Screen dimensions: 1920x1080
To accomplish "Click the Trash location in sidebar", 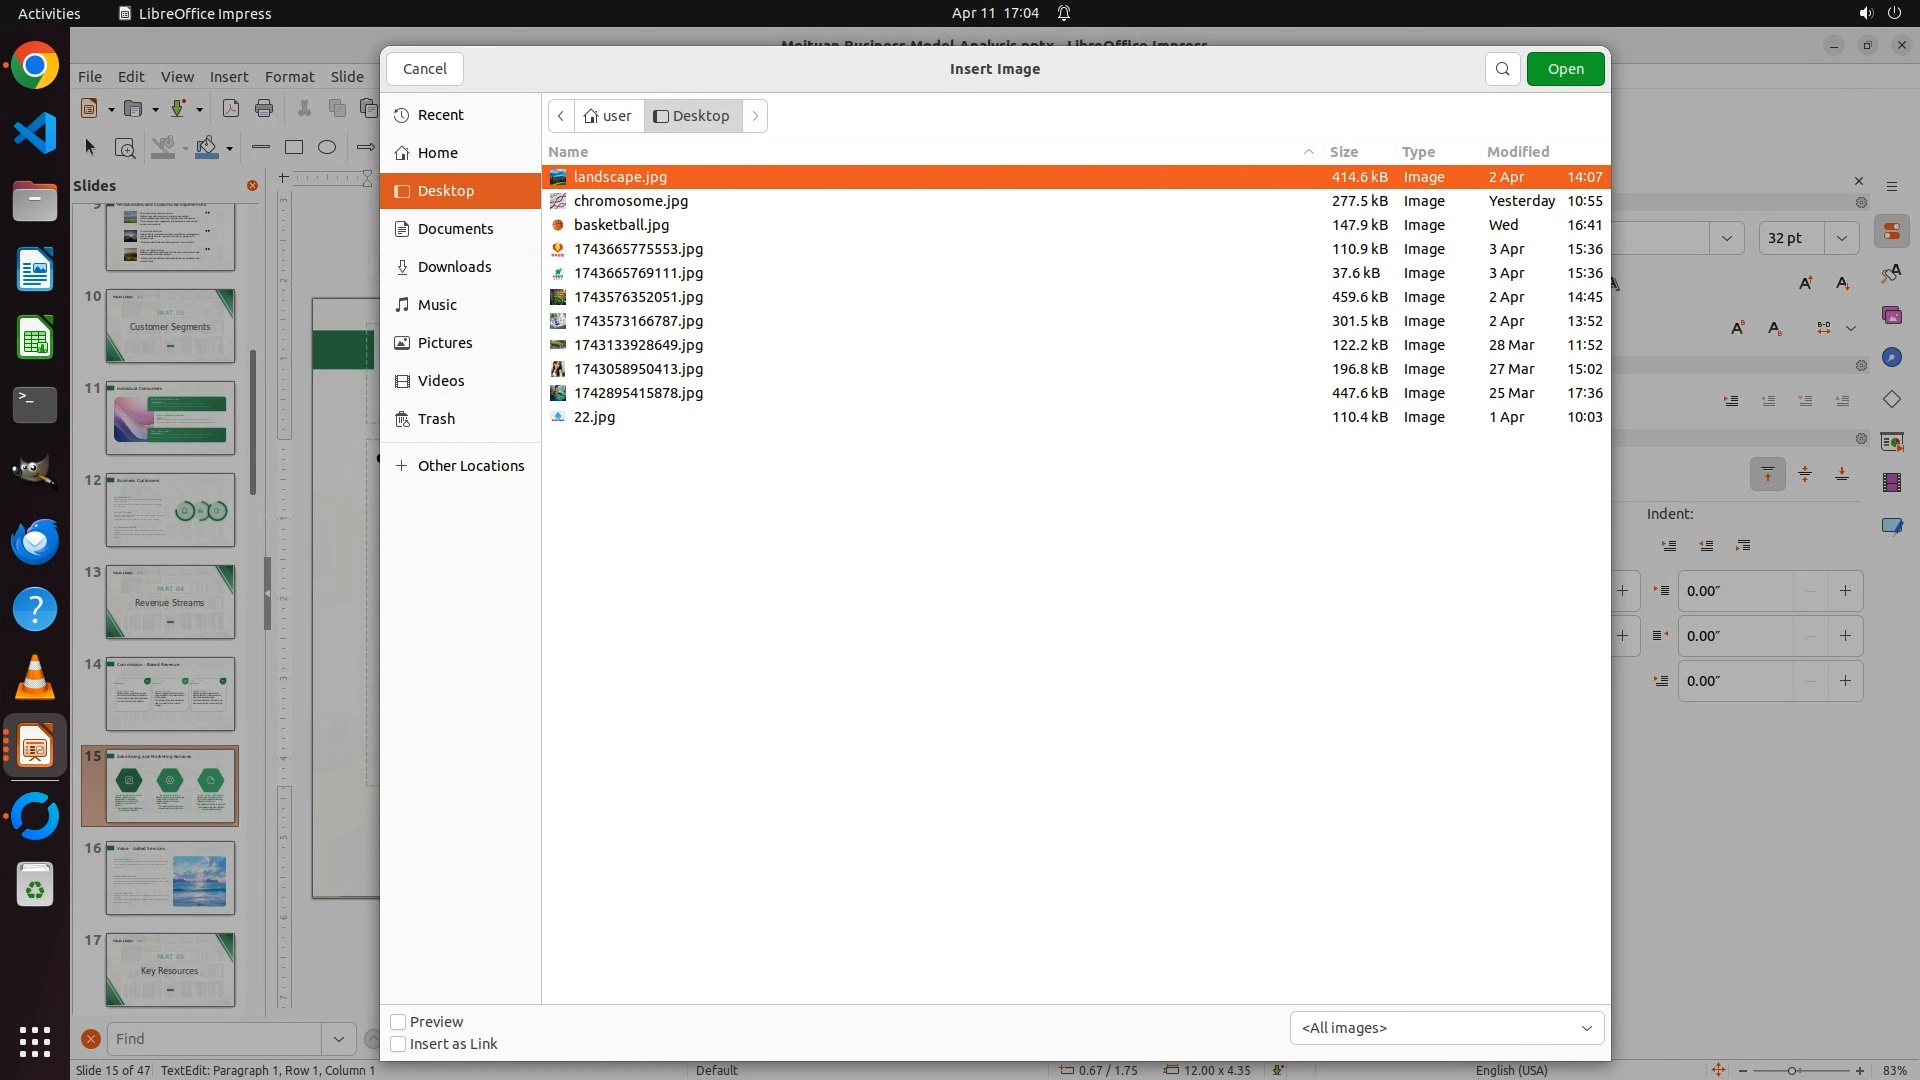I will pos(436,419).
